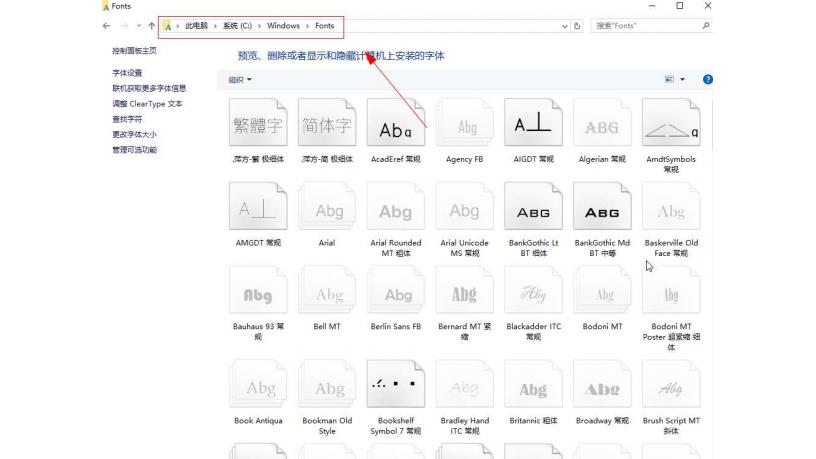
Task: Select the Bookshelf Symbol 7 常规 font
Action: pos(396,384)
